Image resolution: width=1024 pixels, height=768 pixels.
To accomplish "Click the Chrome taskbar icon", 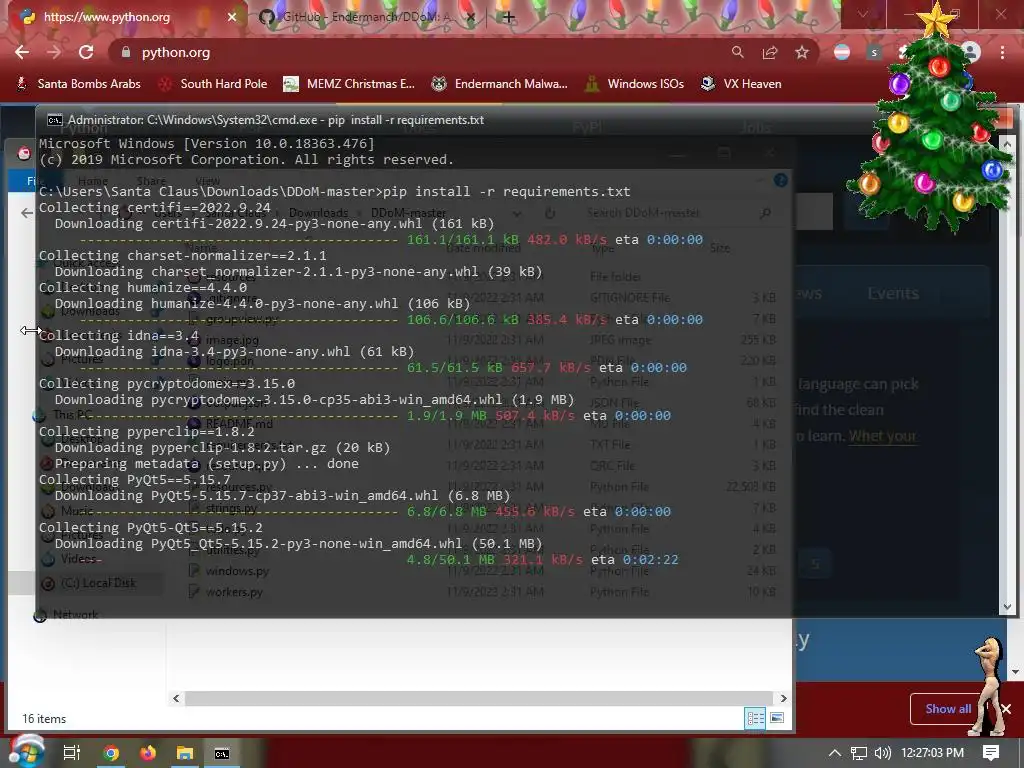I will point(111,753).
